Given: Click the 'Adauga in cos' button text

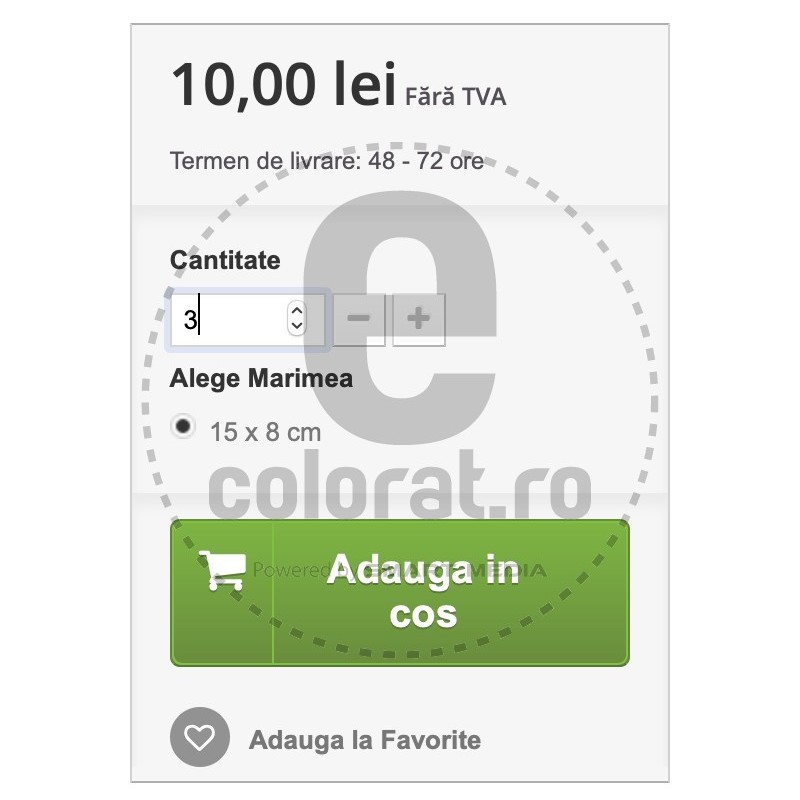Looking at the screenshot, I should tap(423, 591).
